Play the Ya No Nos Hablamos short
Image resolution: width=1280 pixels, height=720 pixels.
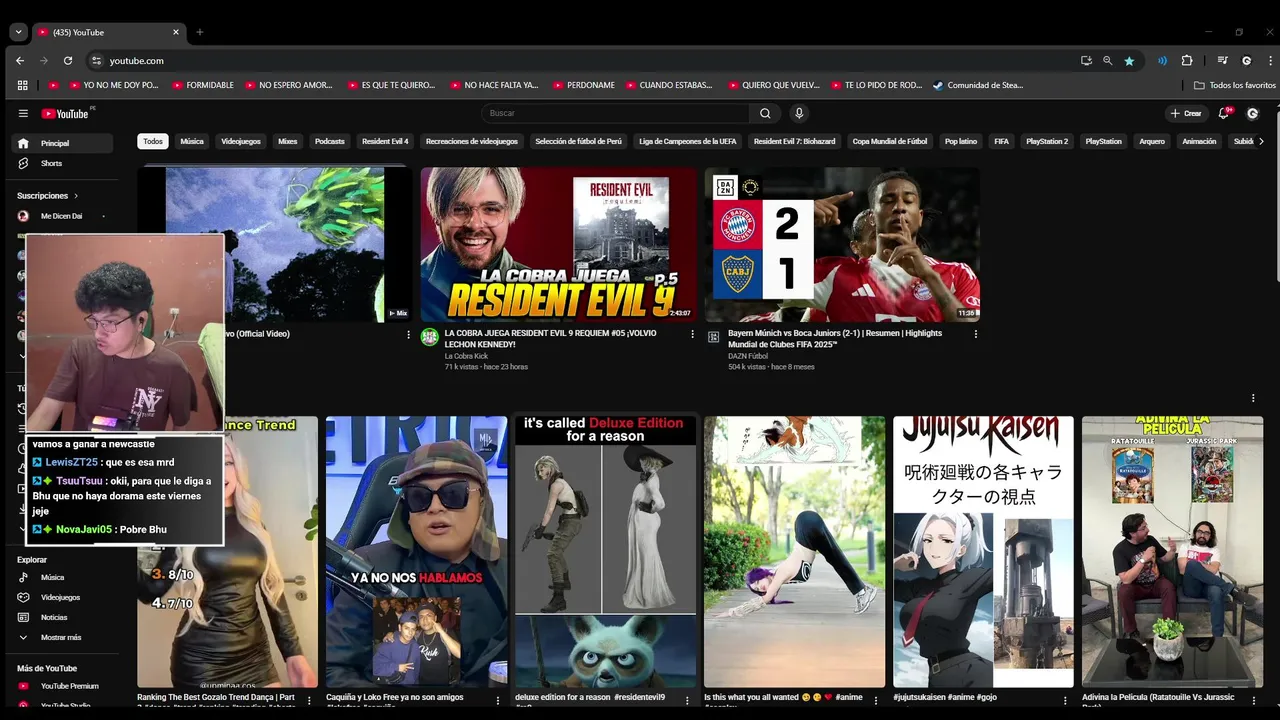coord(416,552)
